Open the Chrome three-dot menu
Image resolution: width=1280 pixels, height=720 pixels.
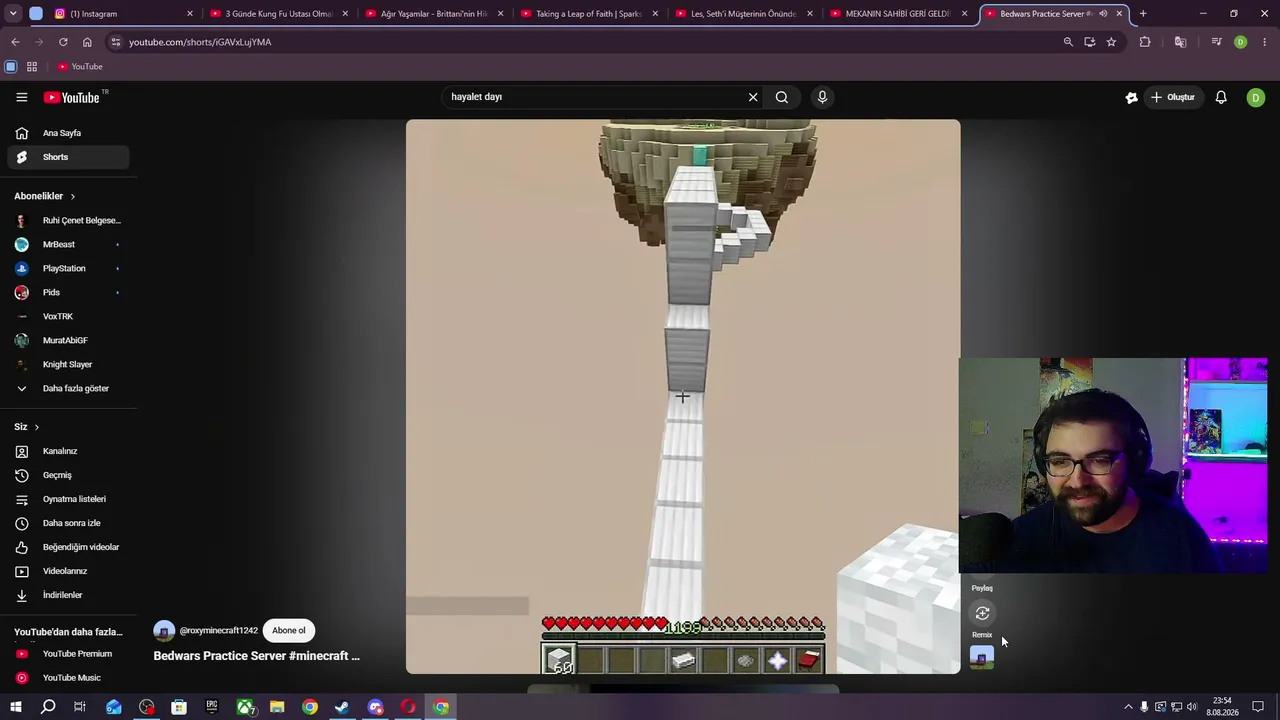[1265, 42]
